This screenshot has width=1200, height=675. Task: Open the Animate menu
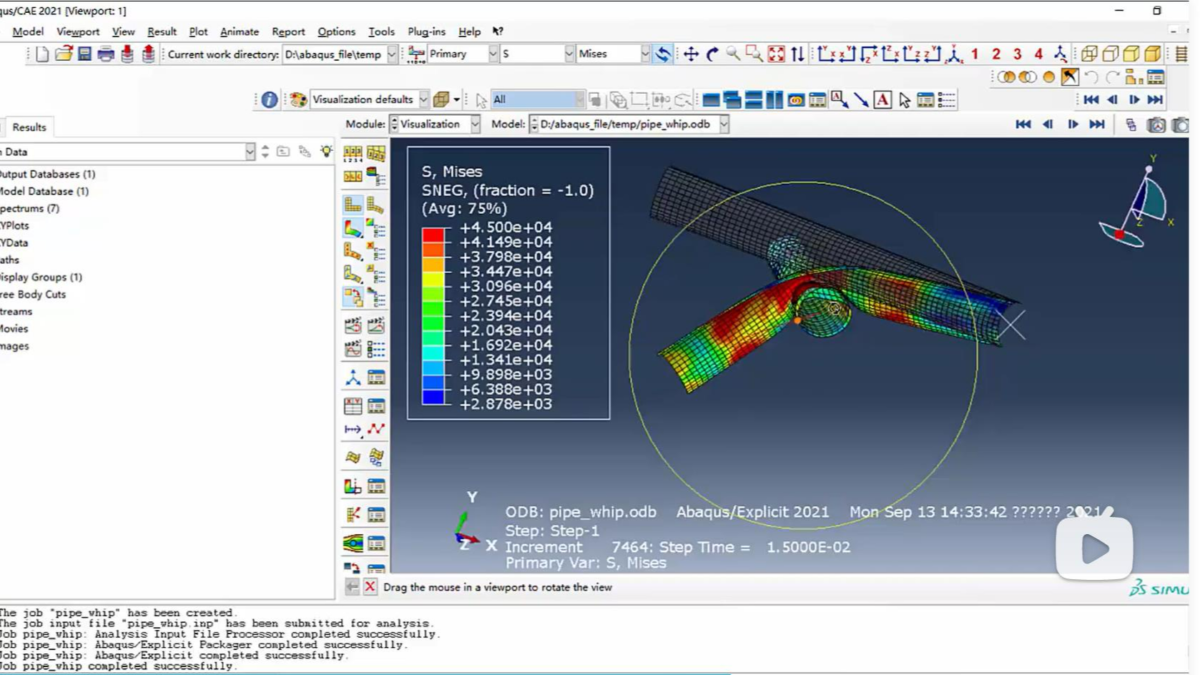pos(239,32)
